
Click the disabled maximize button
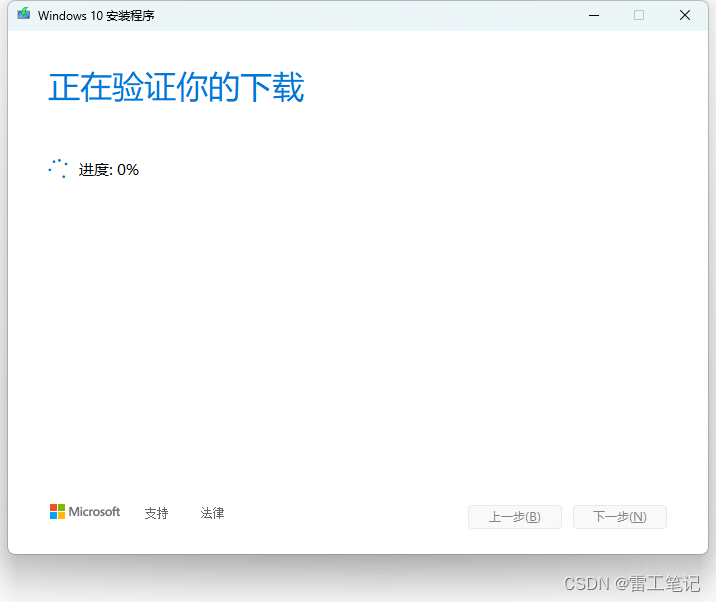click(639, 16)
